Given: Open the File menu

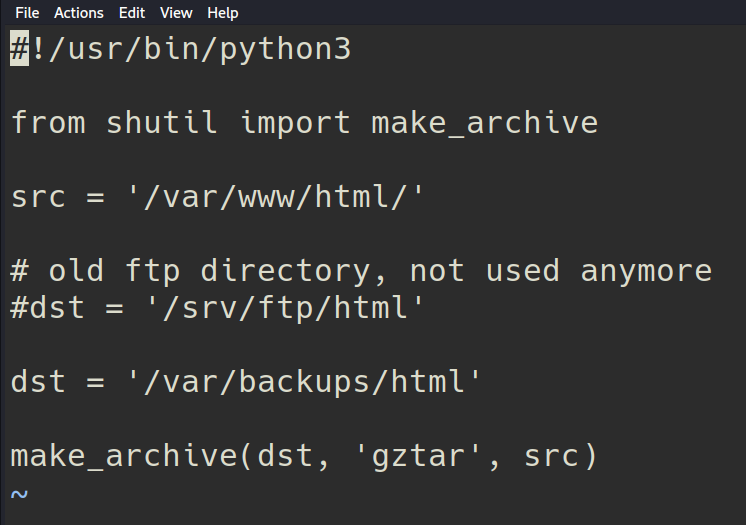Looking at the screenshot, I should (x=27, y=13).
